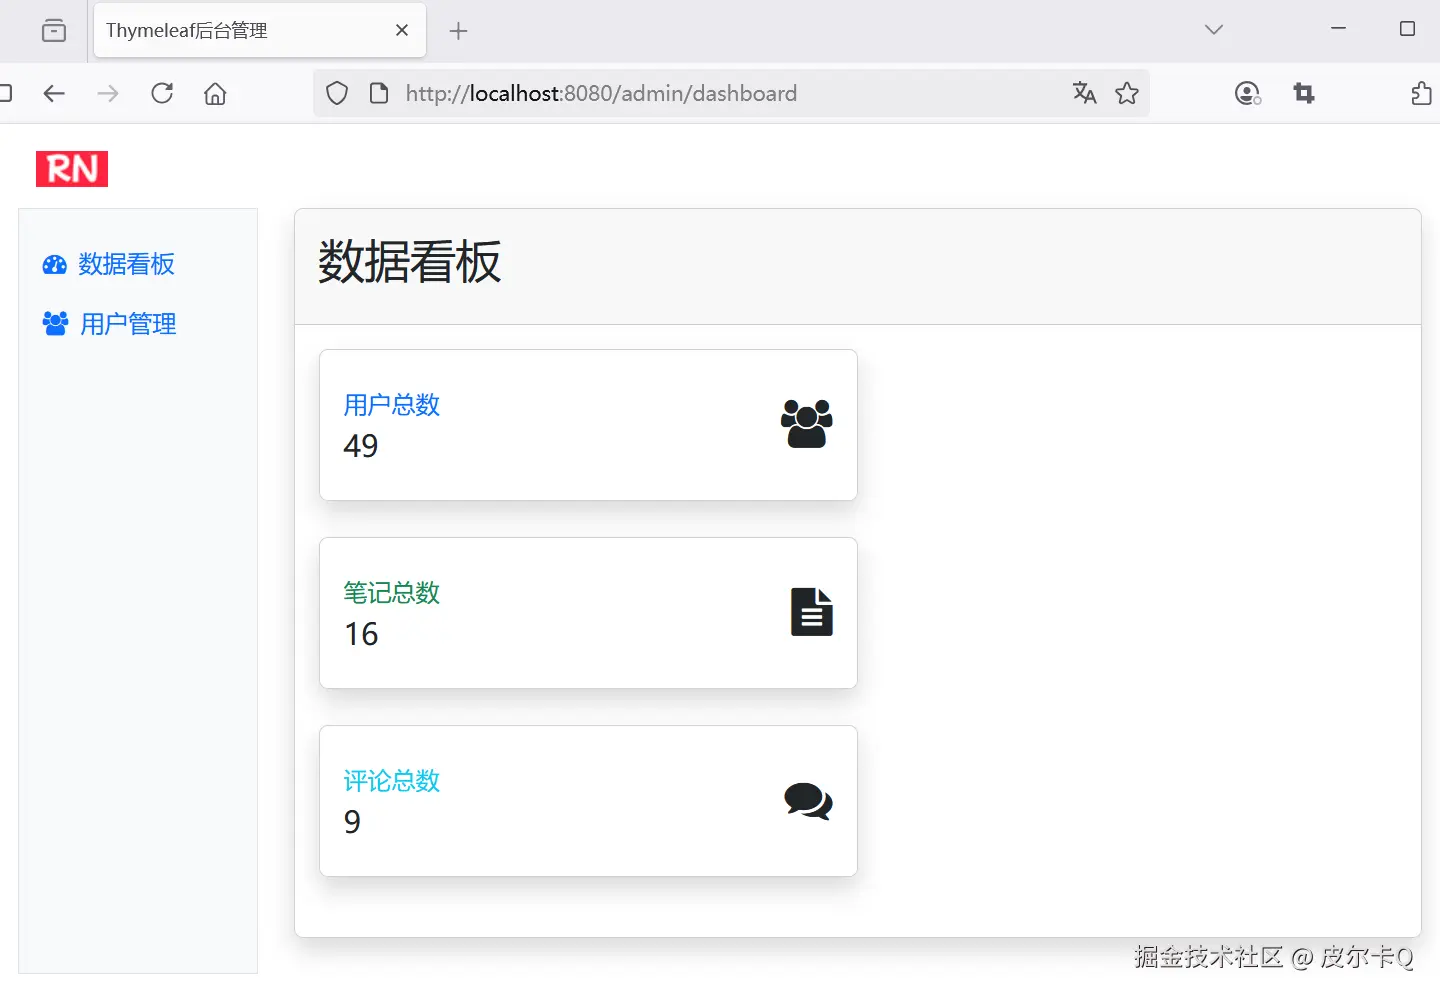Viewport: 1440px width, 997px height.
Task: Translate this page via the translate icon
Action: 1085,94
